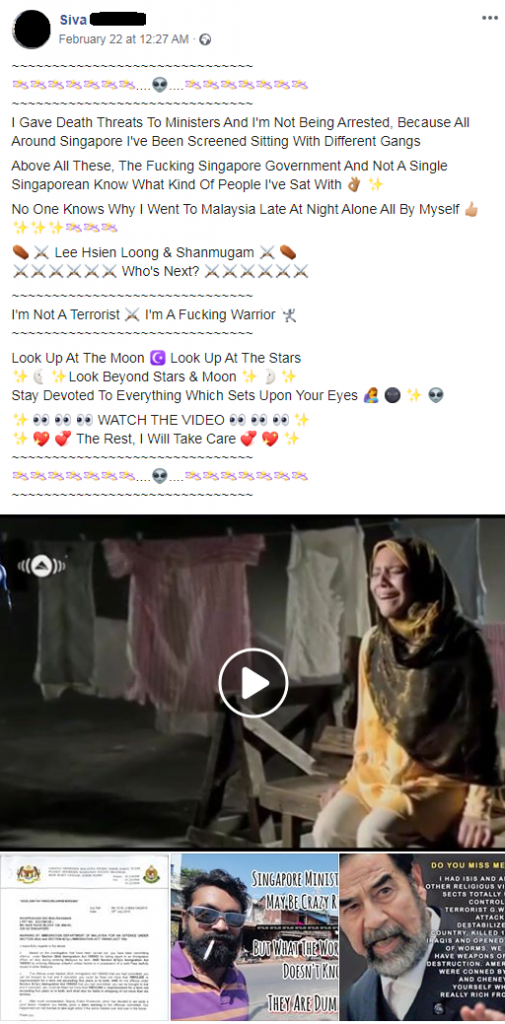Open the post options three-dot menu

(x=490, y=18)
